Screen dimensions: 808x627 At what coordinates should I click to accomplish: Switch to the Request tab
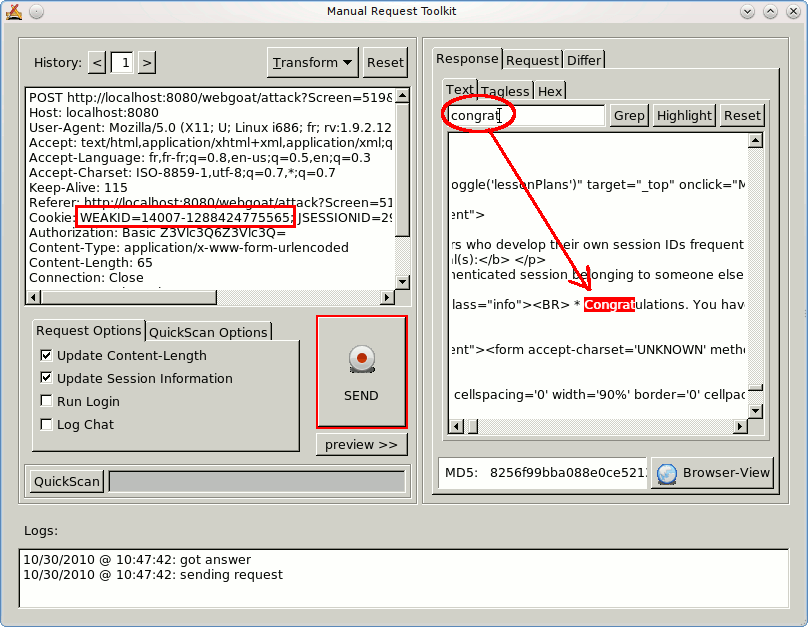click(x=532, y=60)
